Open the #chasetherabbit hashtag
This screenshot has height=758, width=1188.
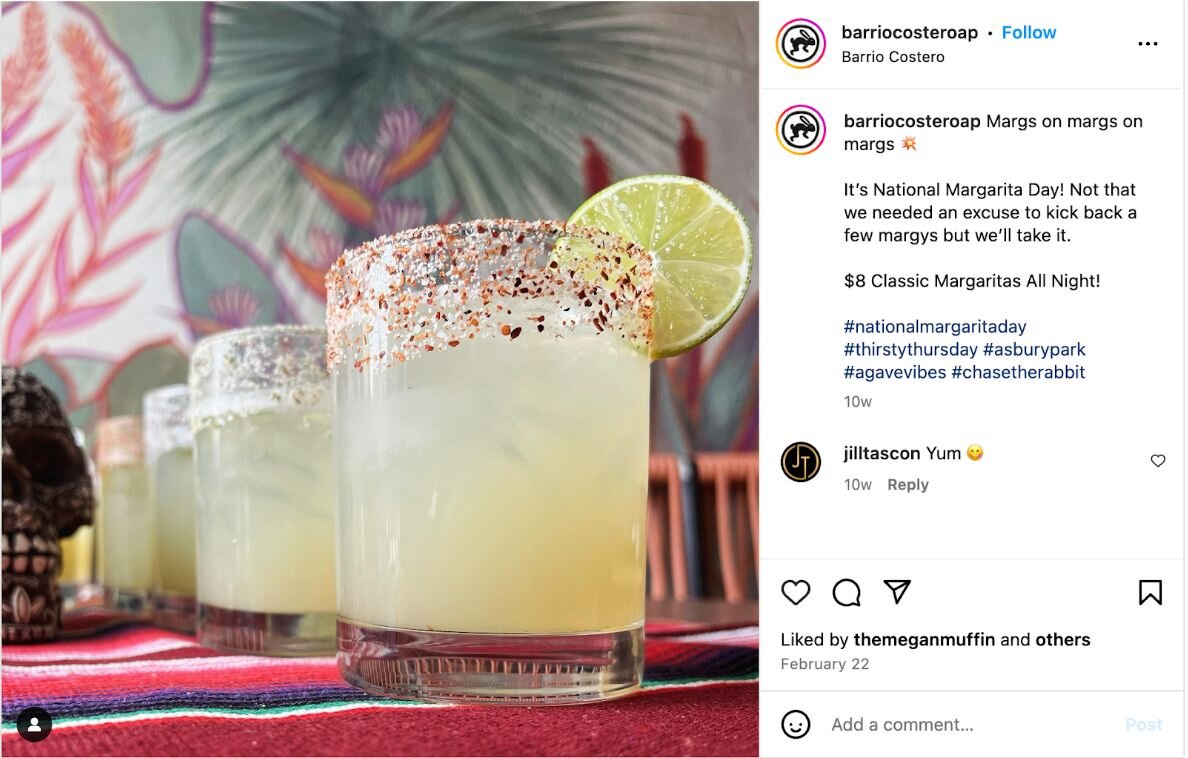(x=1018, y=372)
